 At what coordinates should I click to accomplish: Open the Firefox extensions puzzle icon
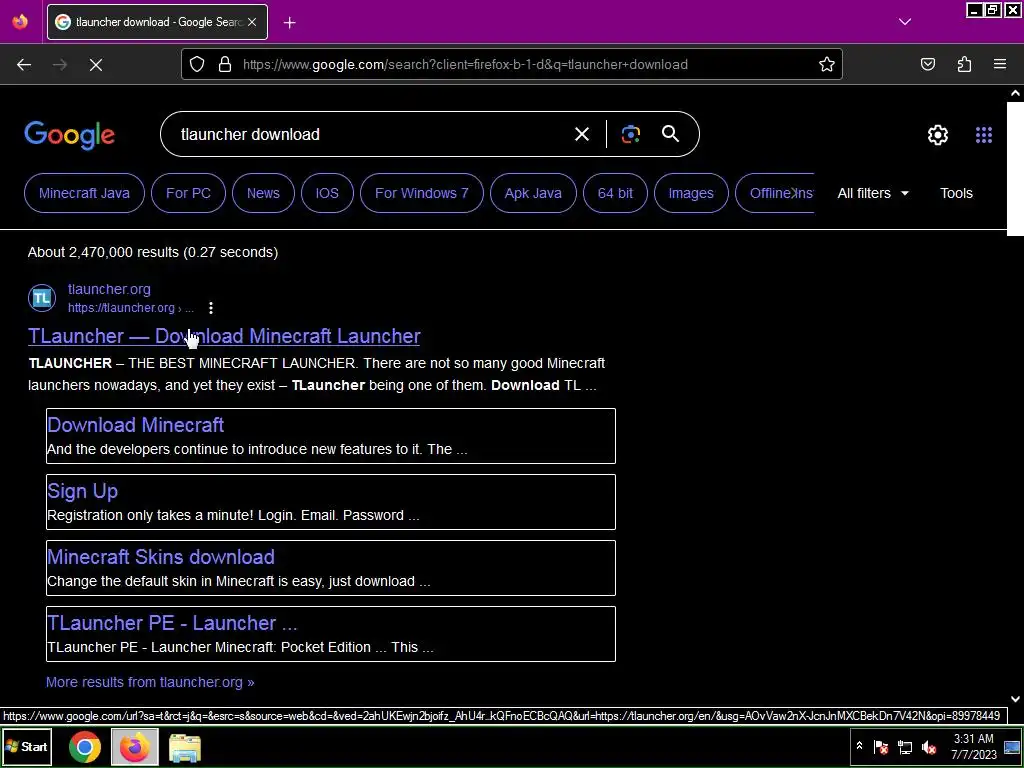click(964, 64)
